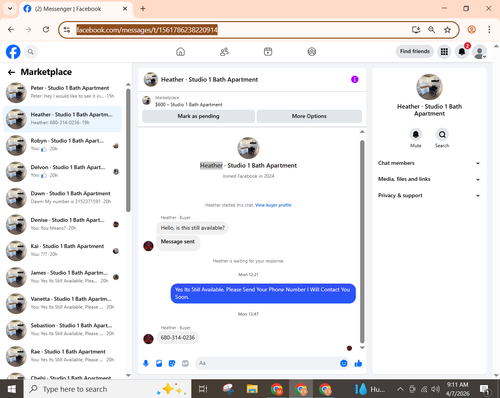
Task: Send a thumbs up like
Action: click(x=358, y=363)
